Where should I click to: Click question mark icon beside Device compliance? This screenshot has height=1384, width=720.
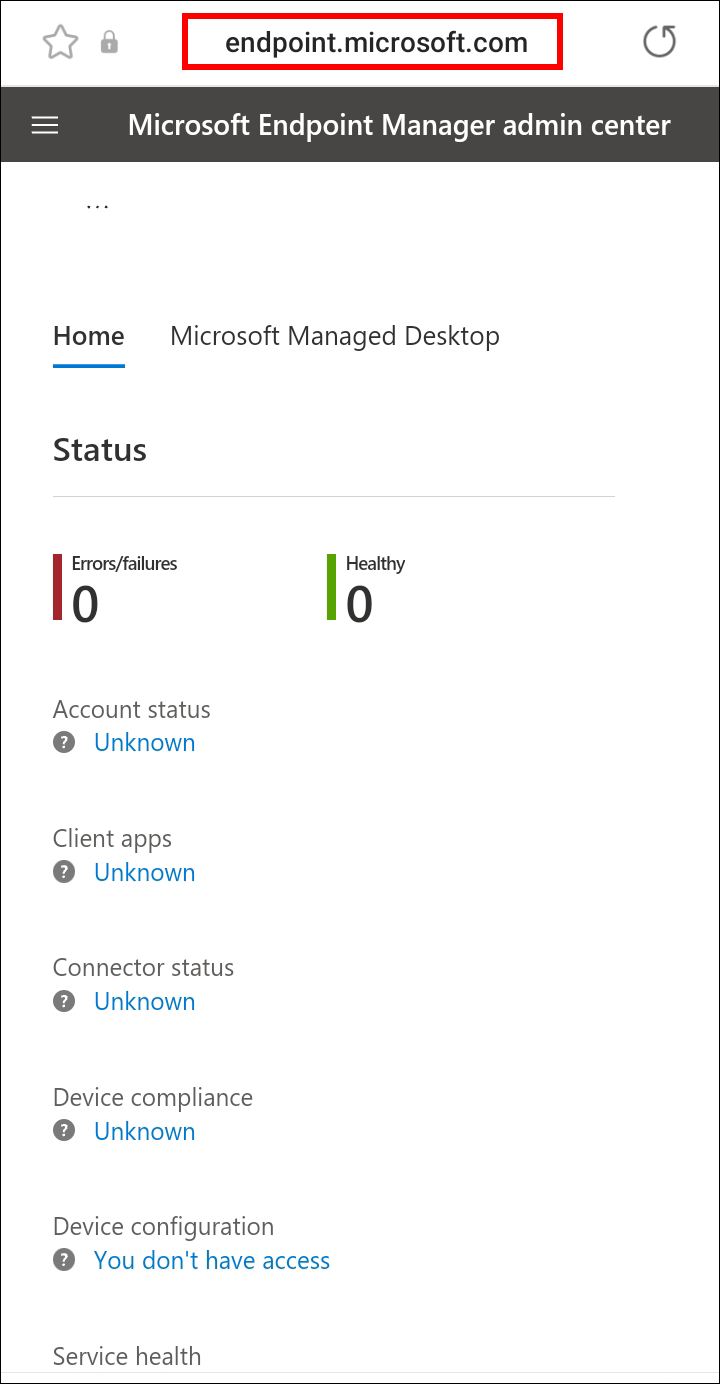[64, 1131]
